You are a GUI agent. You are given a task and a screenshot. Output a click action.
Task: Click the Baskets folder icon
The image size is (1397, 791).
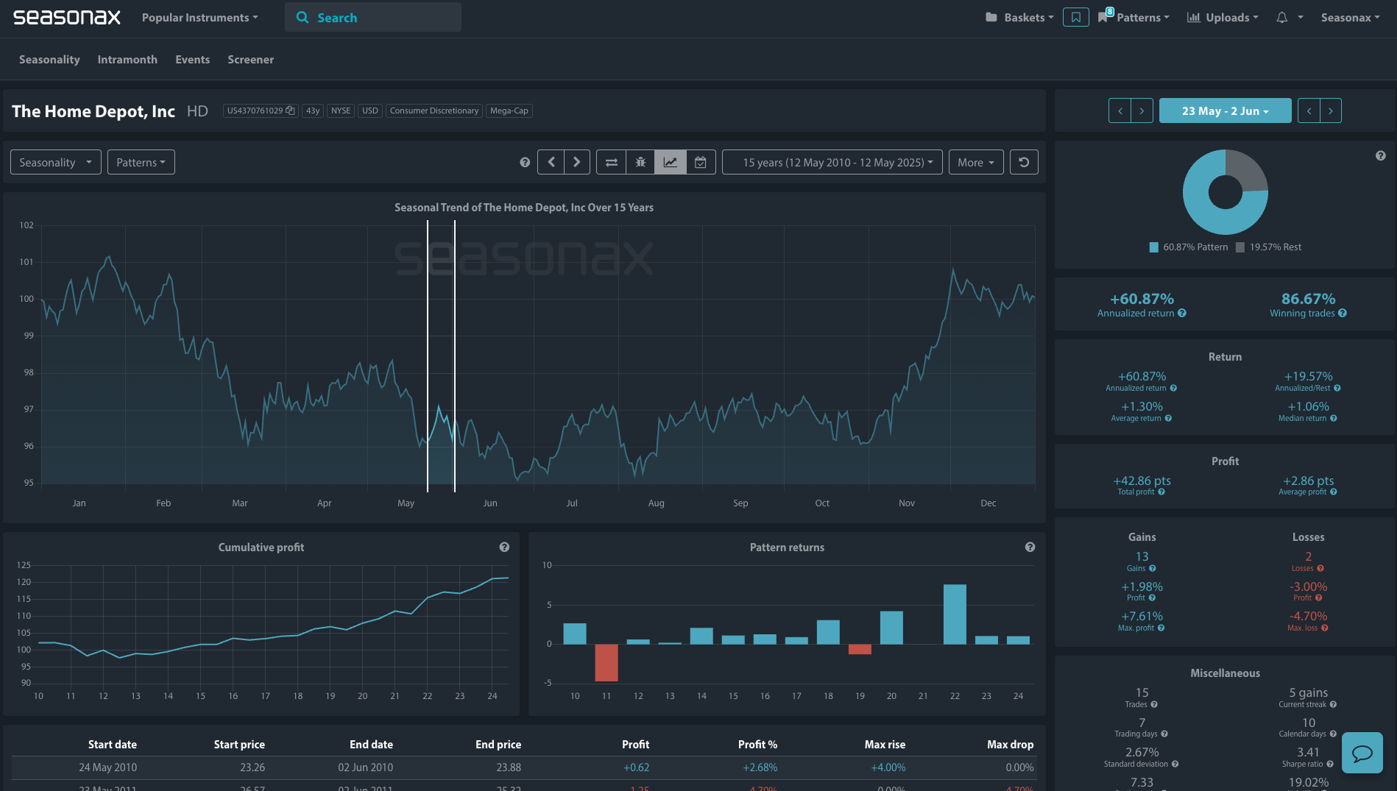(991, 17)
